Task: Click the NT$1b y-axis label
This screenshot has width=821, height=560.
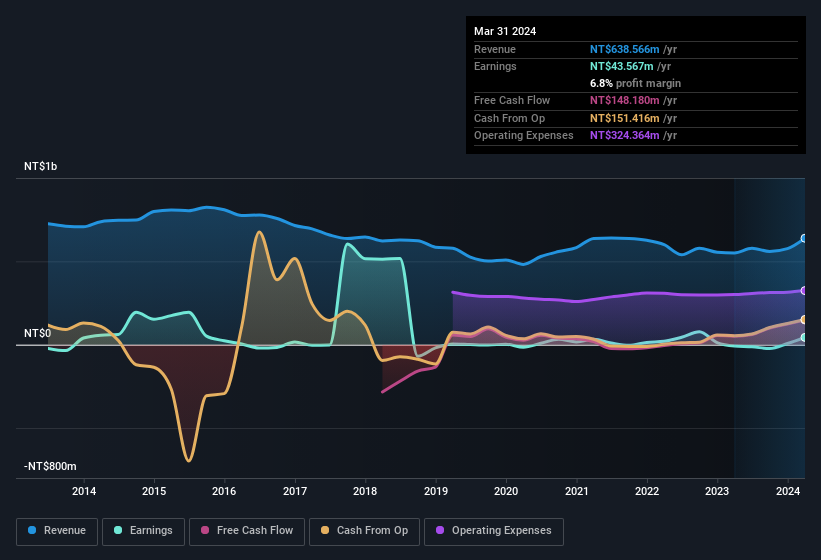Action: [x=40, y=166]
